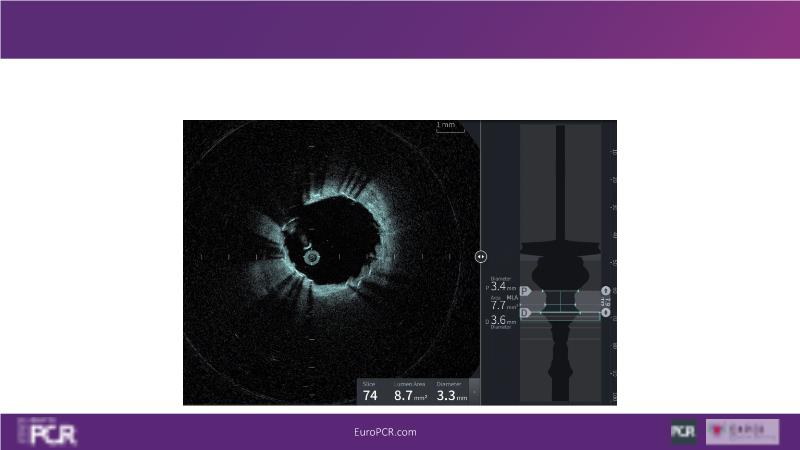Image resolution: width=800 pixels, height=450 pixels.
Task: Click the OCT catheter ring in lumen
Action: [x=311, y=257]
